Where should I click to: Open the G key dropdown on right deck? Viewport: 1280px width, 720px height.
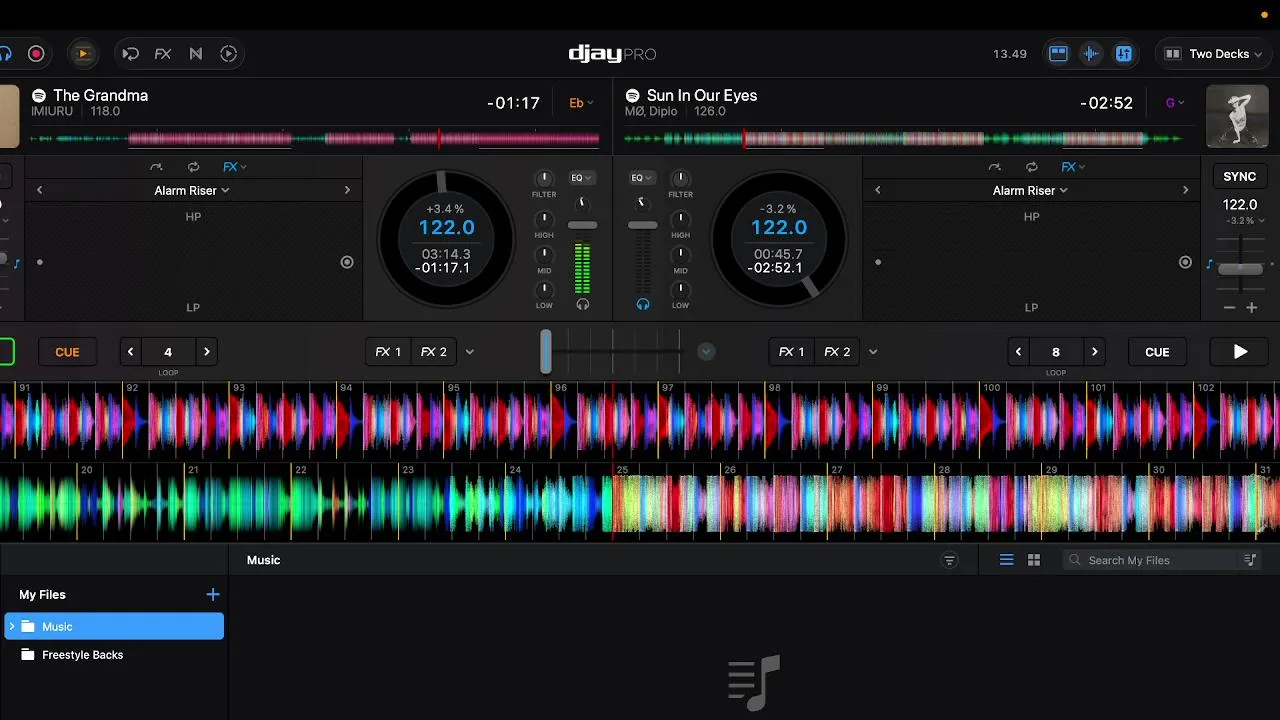[x=1175, y=103]
